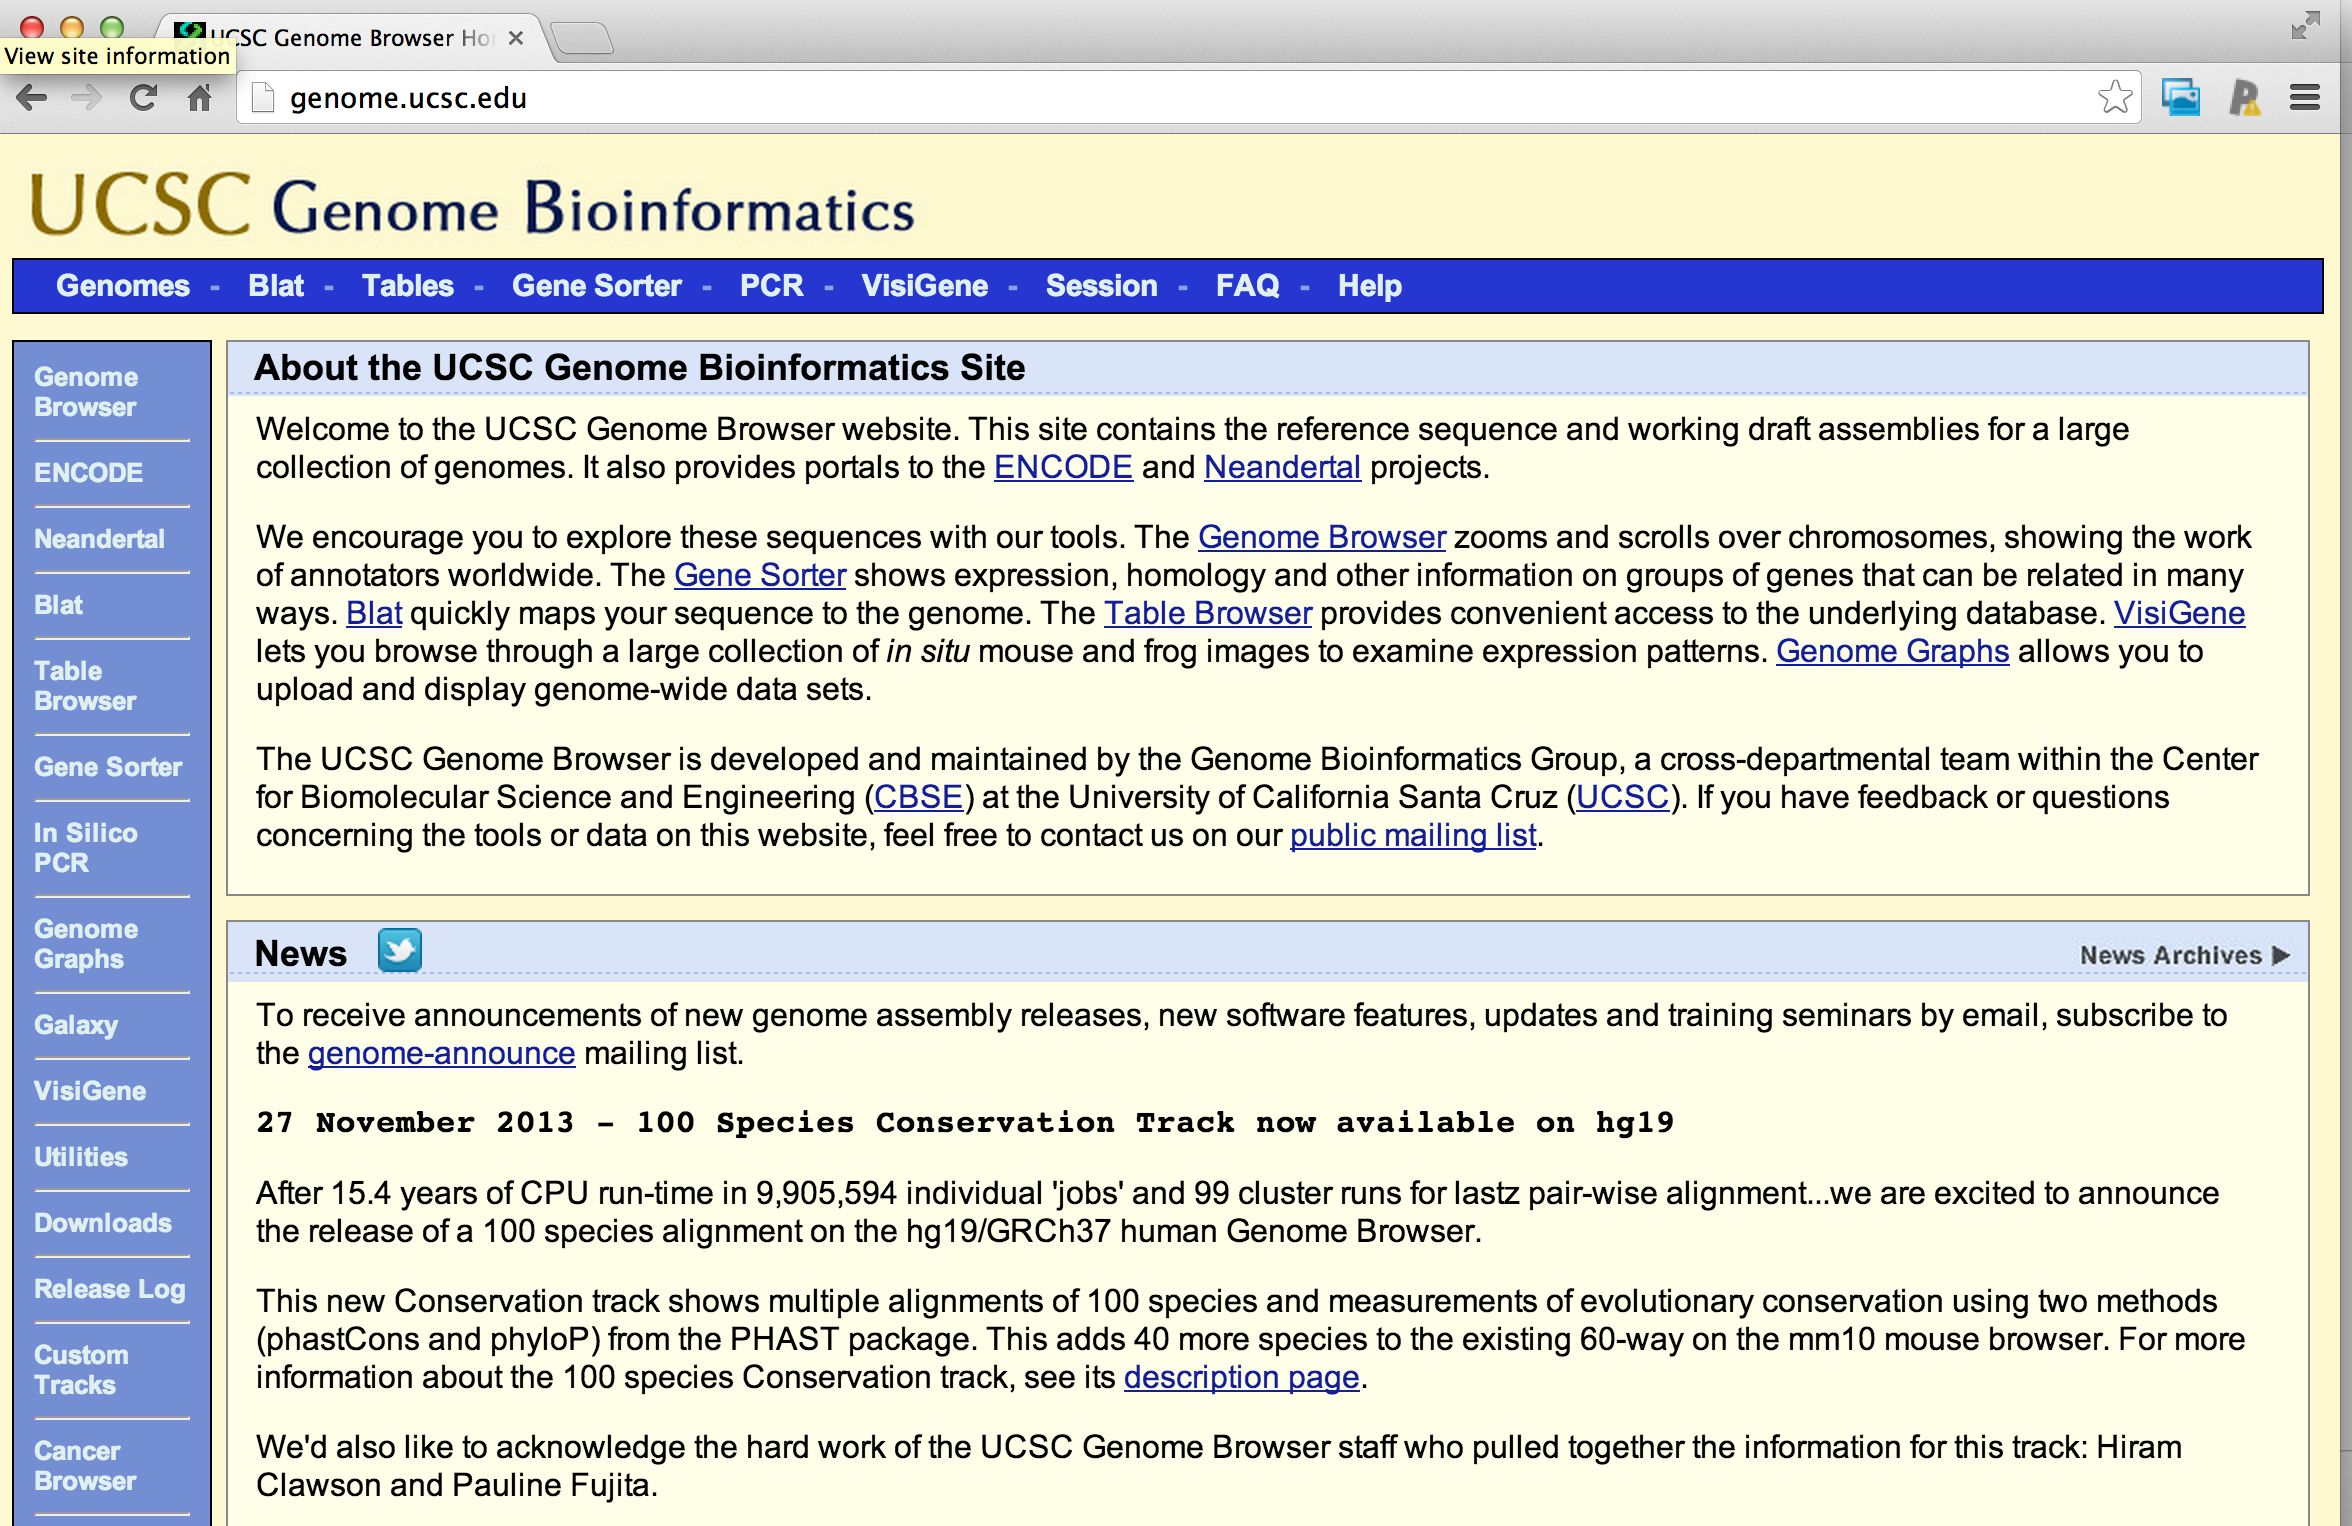Click the 27 November 2013 news headline

(x=965, y=1122)
